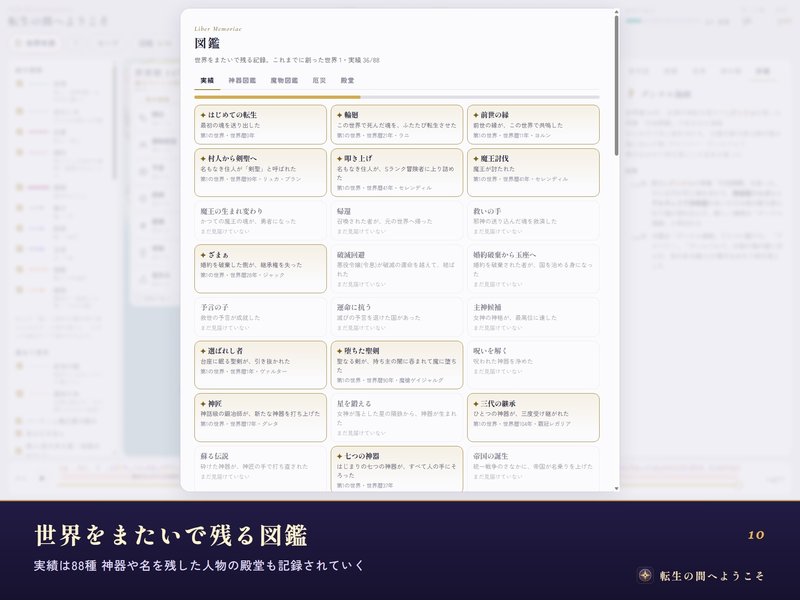800x600 pixels.
Task: Click the 世界をまたいで残る記録 summary line
Action: point(287,60)
